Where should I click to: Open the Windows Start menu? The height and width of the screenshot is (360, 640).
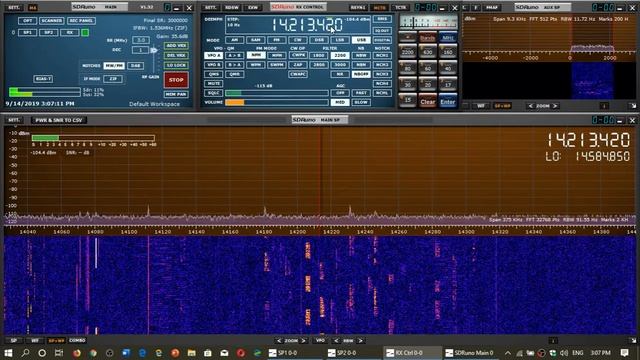click(x=8, y=353)
